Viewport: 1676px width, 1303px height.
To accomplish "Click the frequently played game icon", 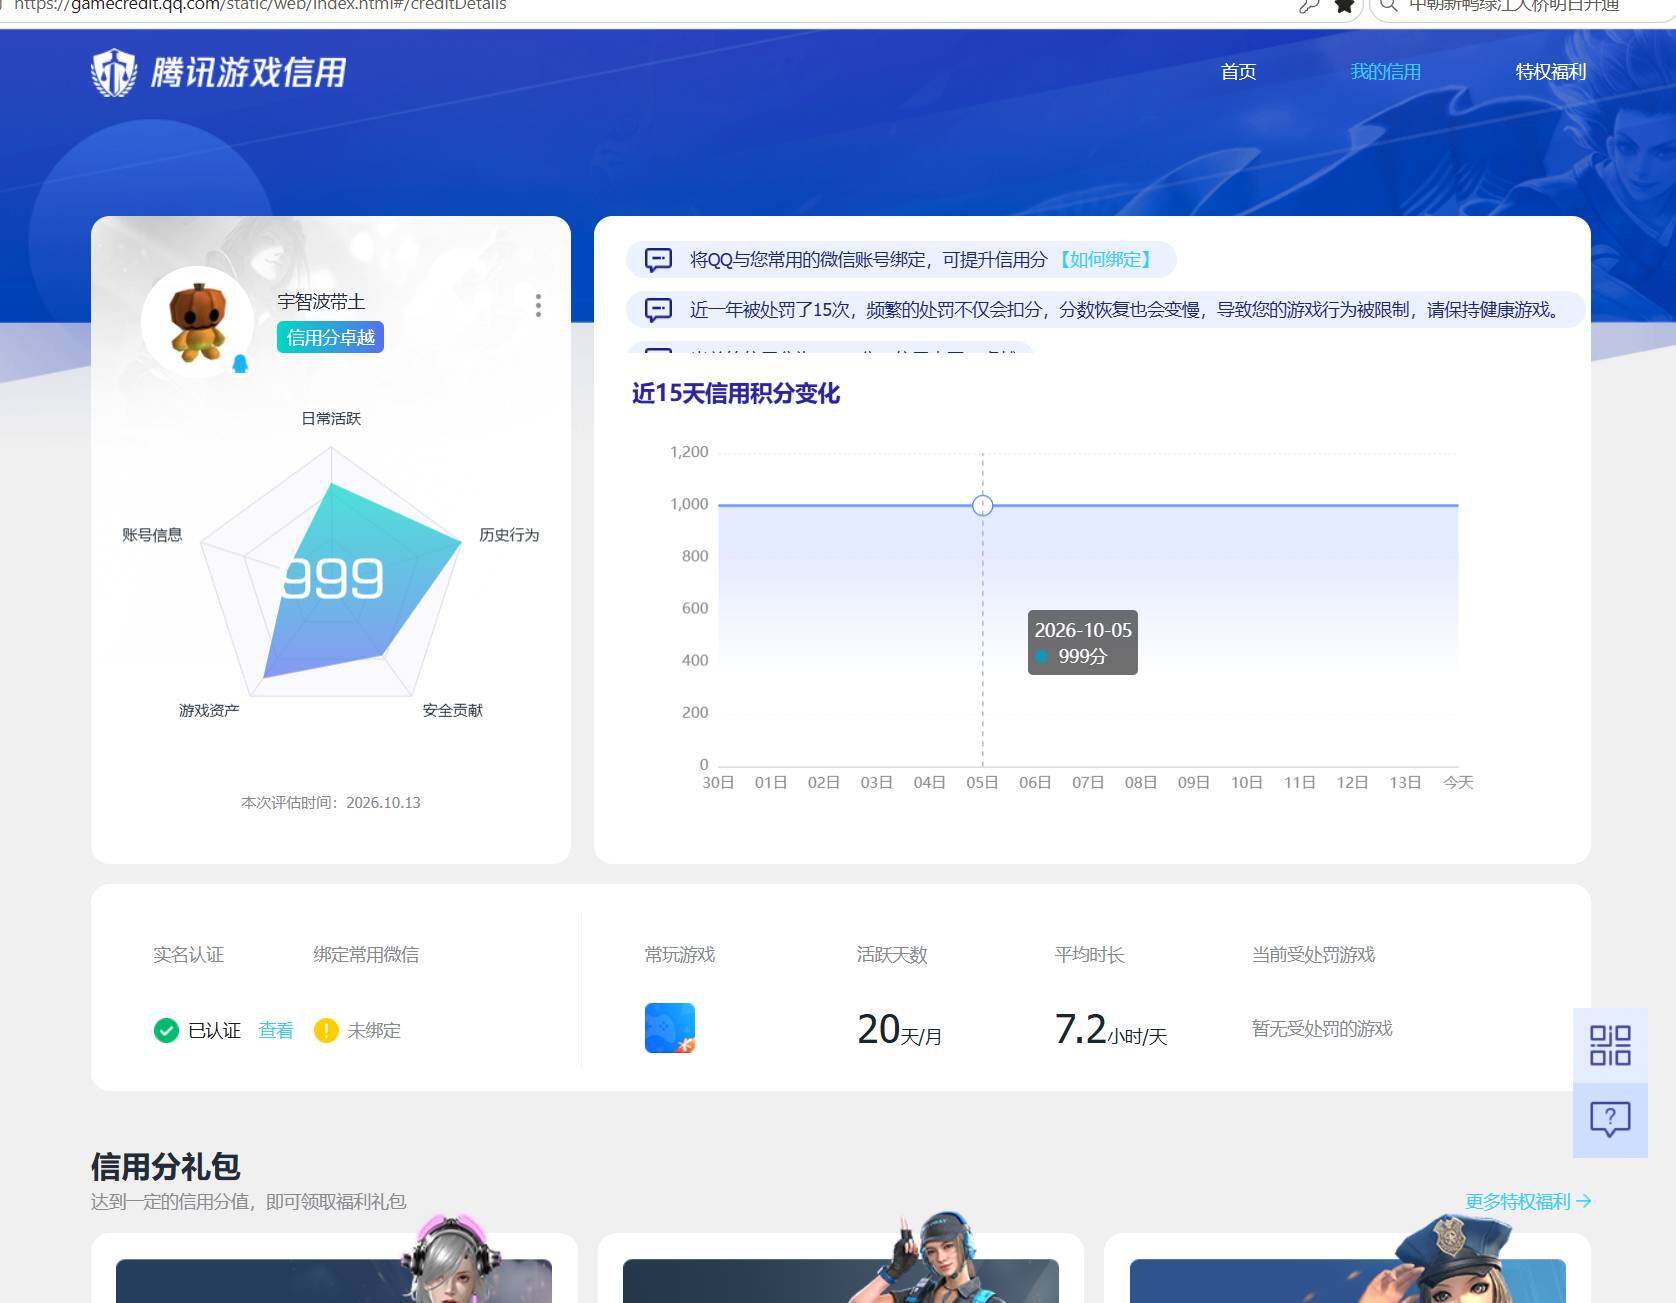I will pyautogui.click(x=670, y=1028).
